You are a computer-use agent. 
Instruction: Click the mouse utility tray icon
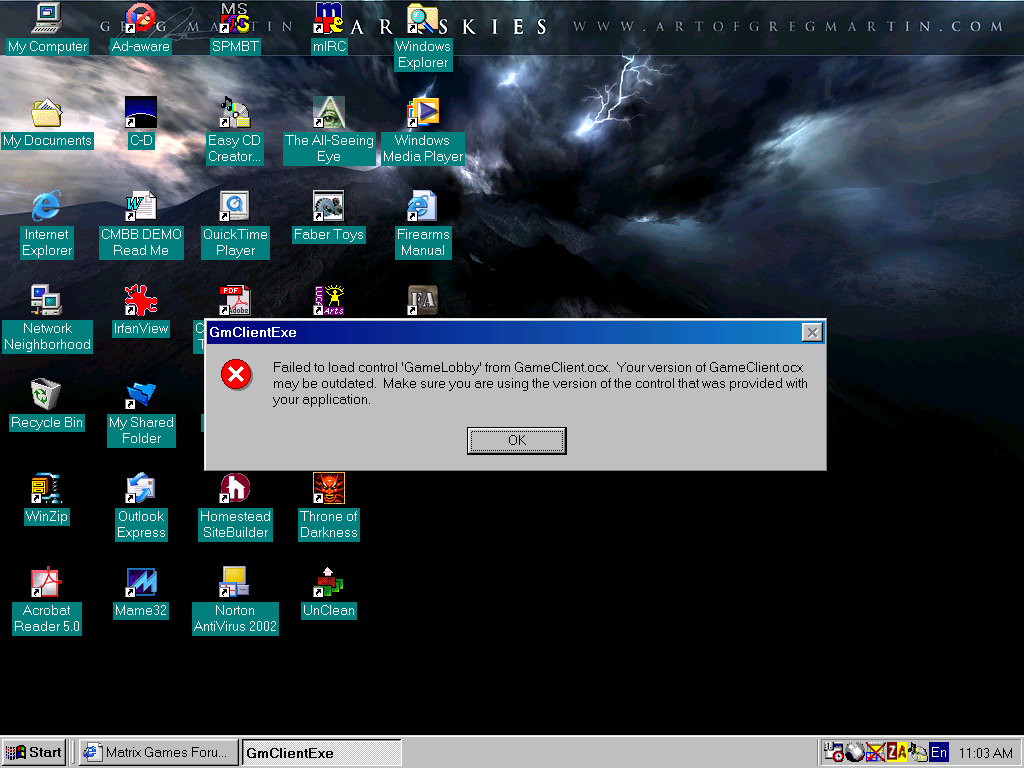coord(854,752)
